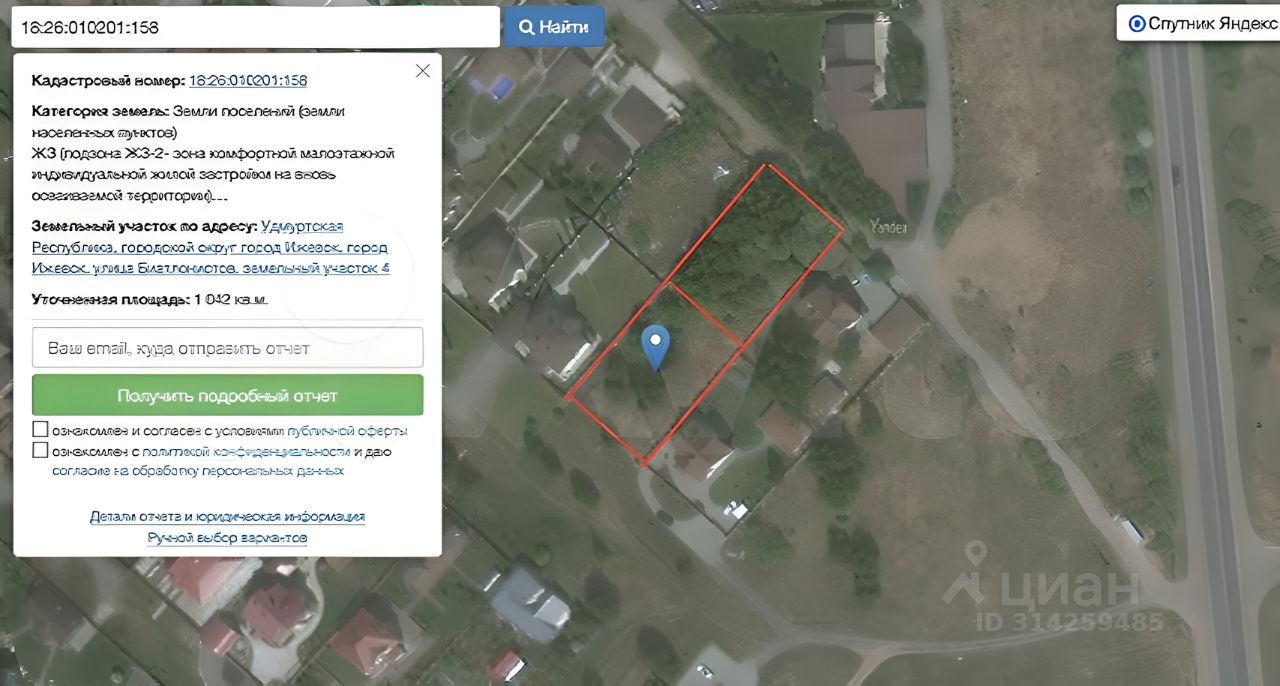Check the публичной оферты agreement box
This screenshot has height=686, width=1280.
click(40, 430)
